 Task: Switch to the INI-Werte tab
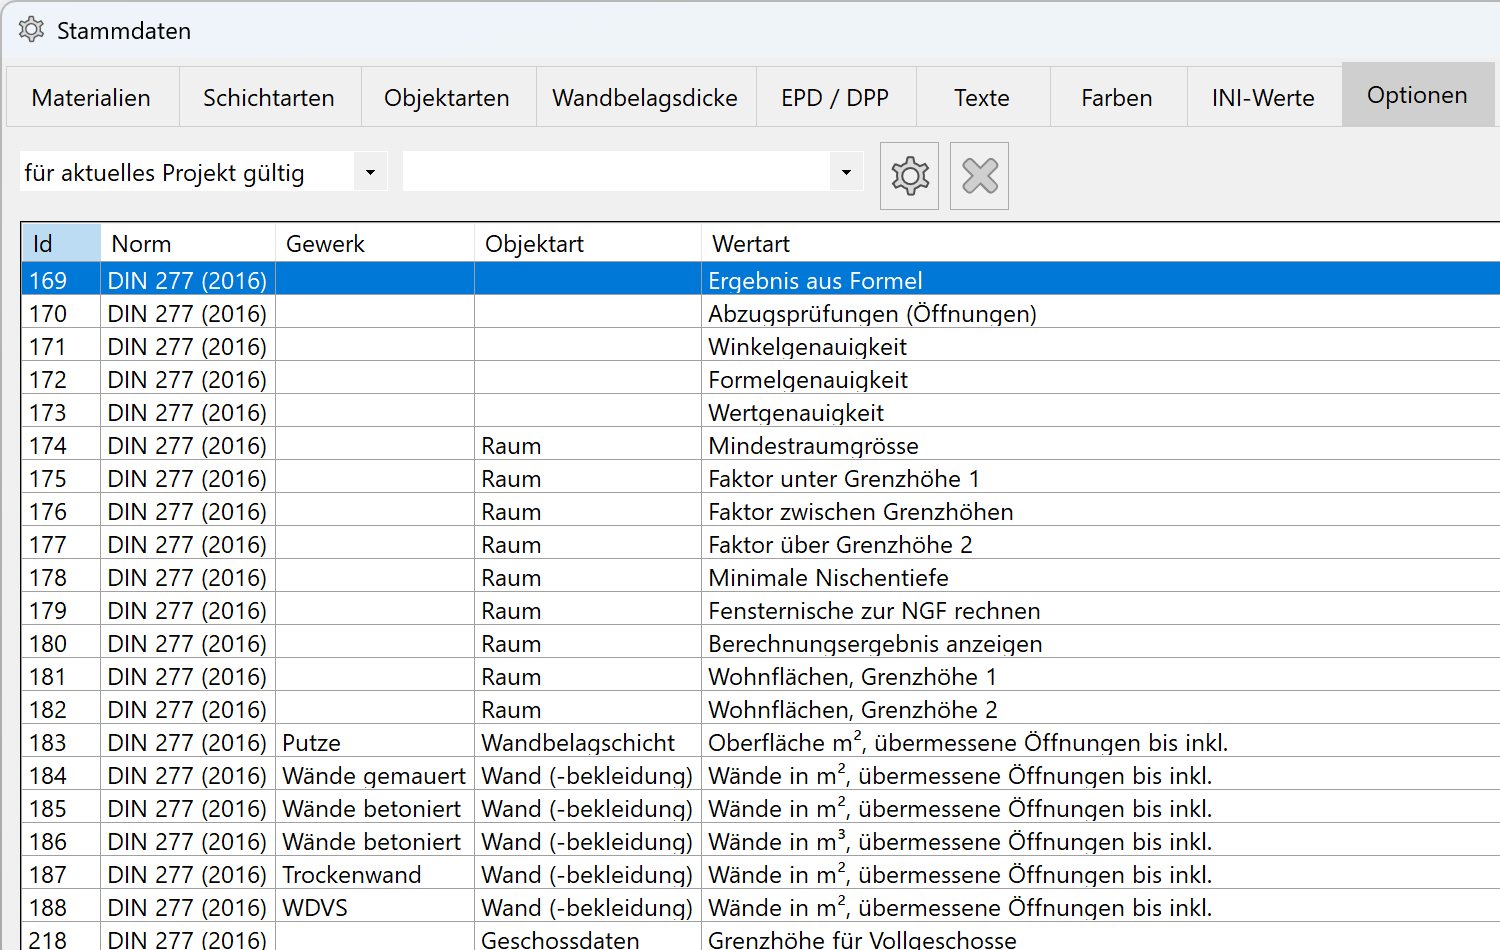pos(1263,97)
